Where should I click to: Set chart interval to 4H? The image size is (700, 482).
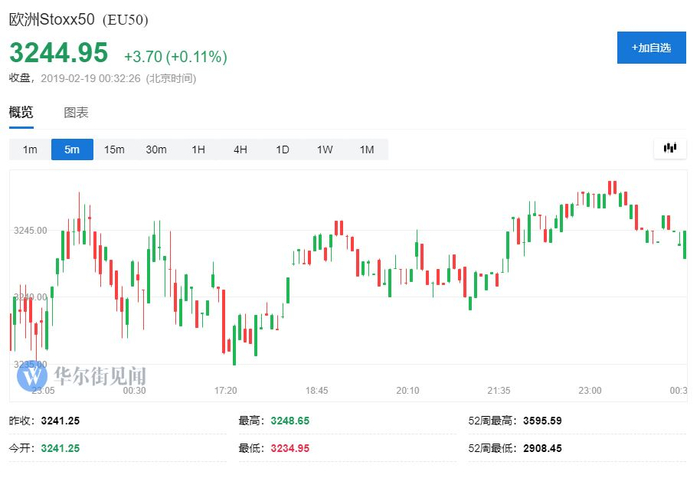(x=240, y=150)
